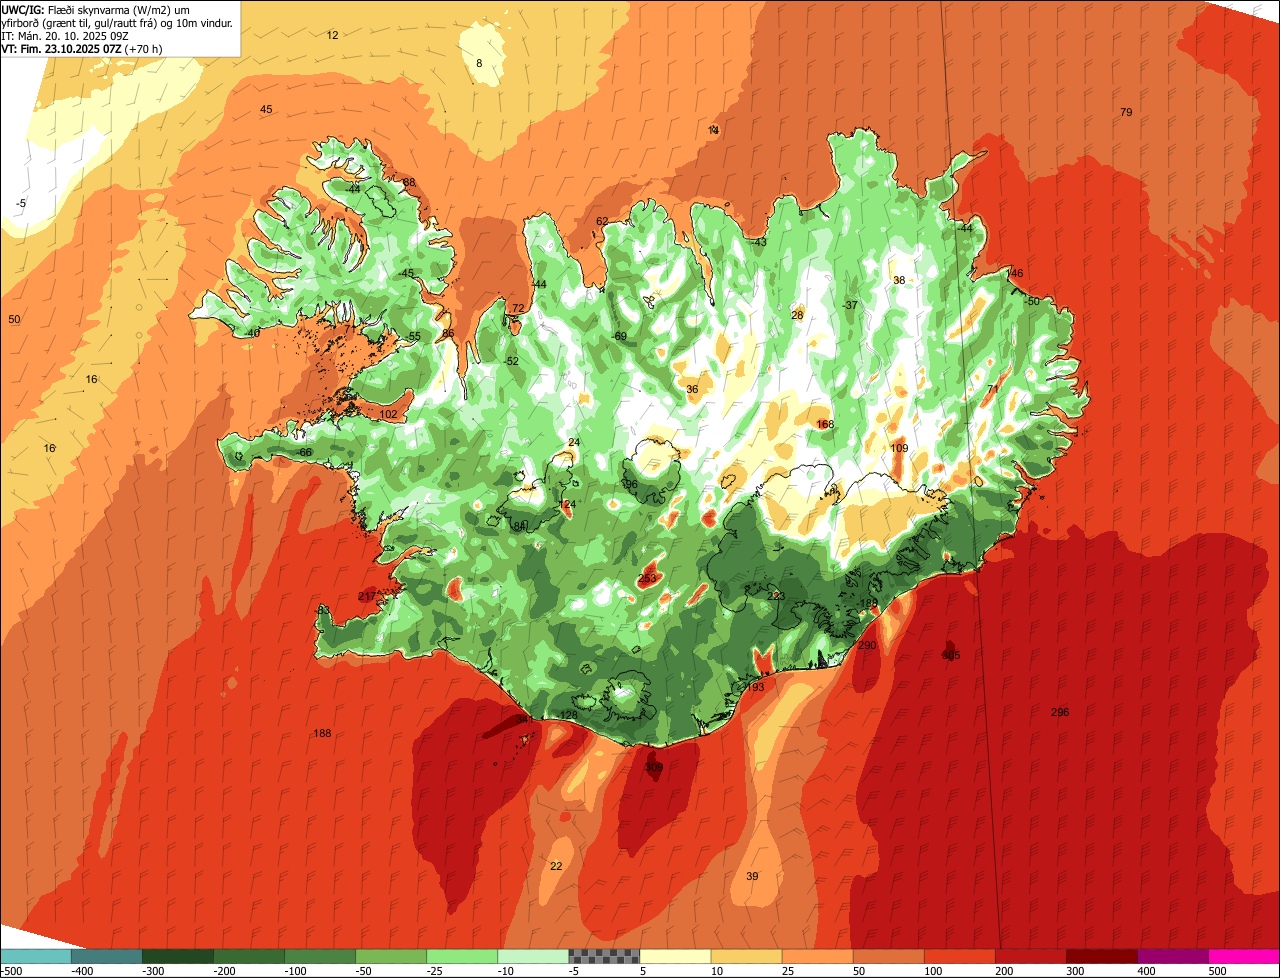Click the 'yfirborð (grænt til, gul/rautt frá)' line
This screenshot has height=978, width=1280.
[117, 22]
